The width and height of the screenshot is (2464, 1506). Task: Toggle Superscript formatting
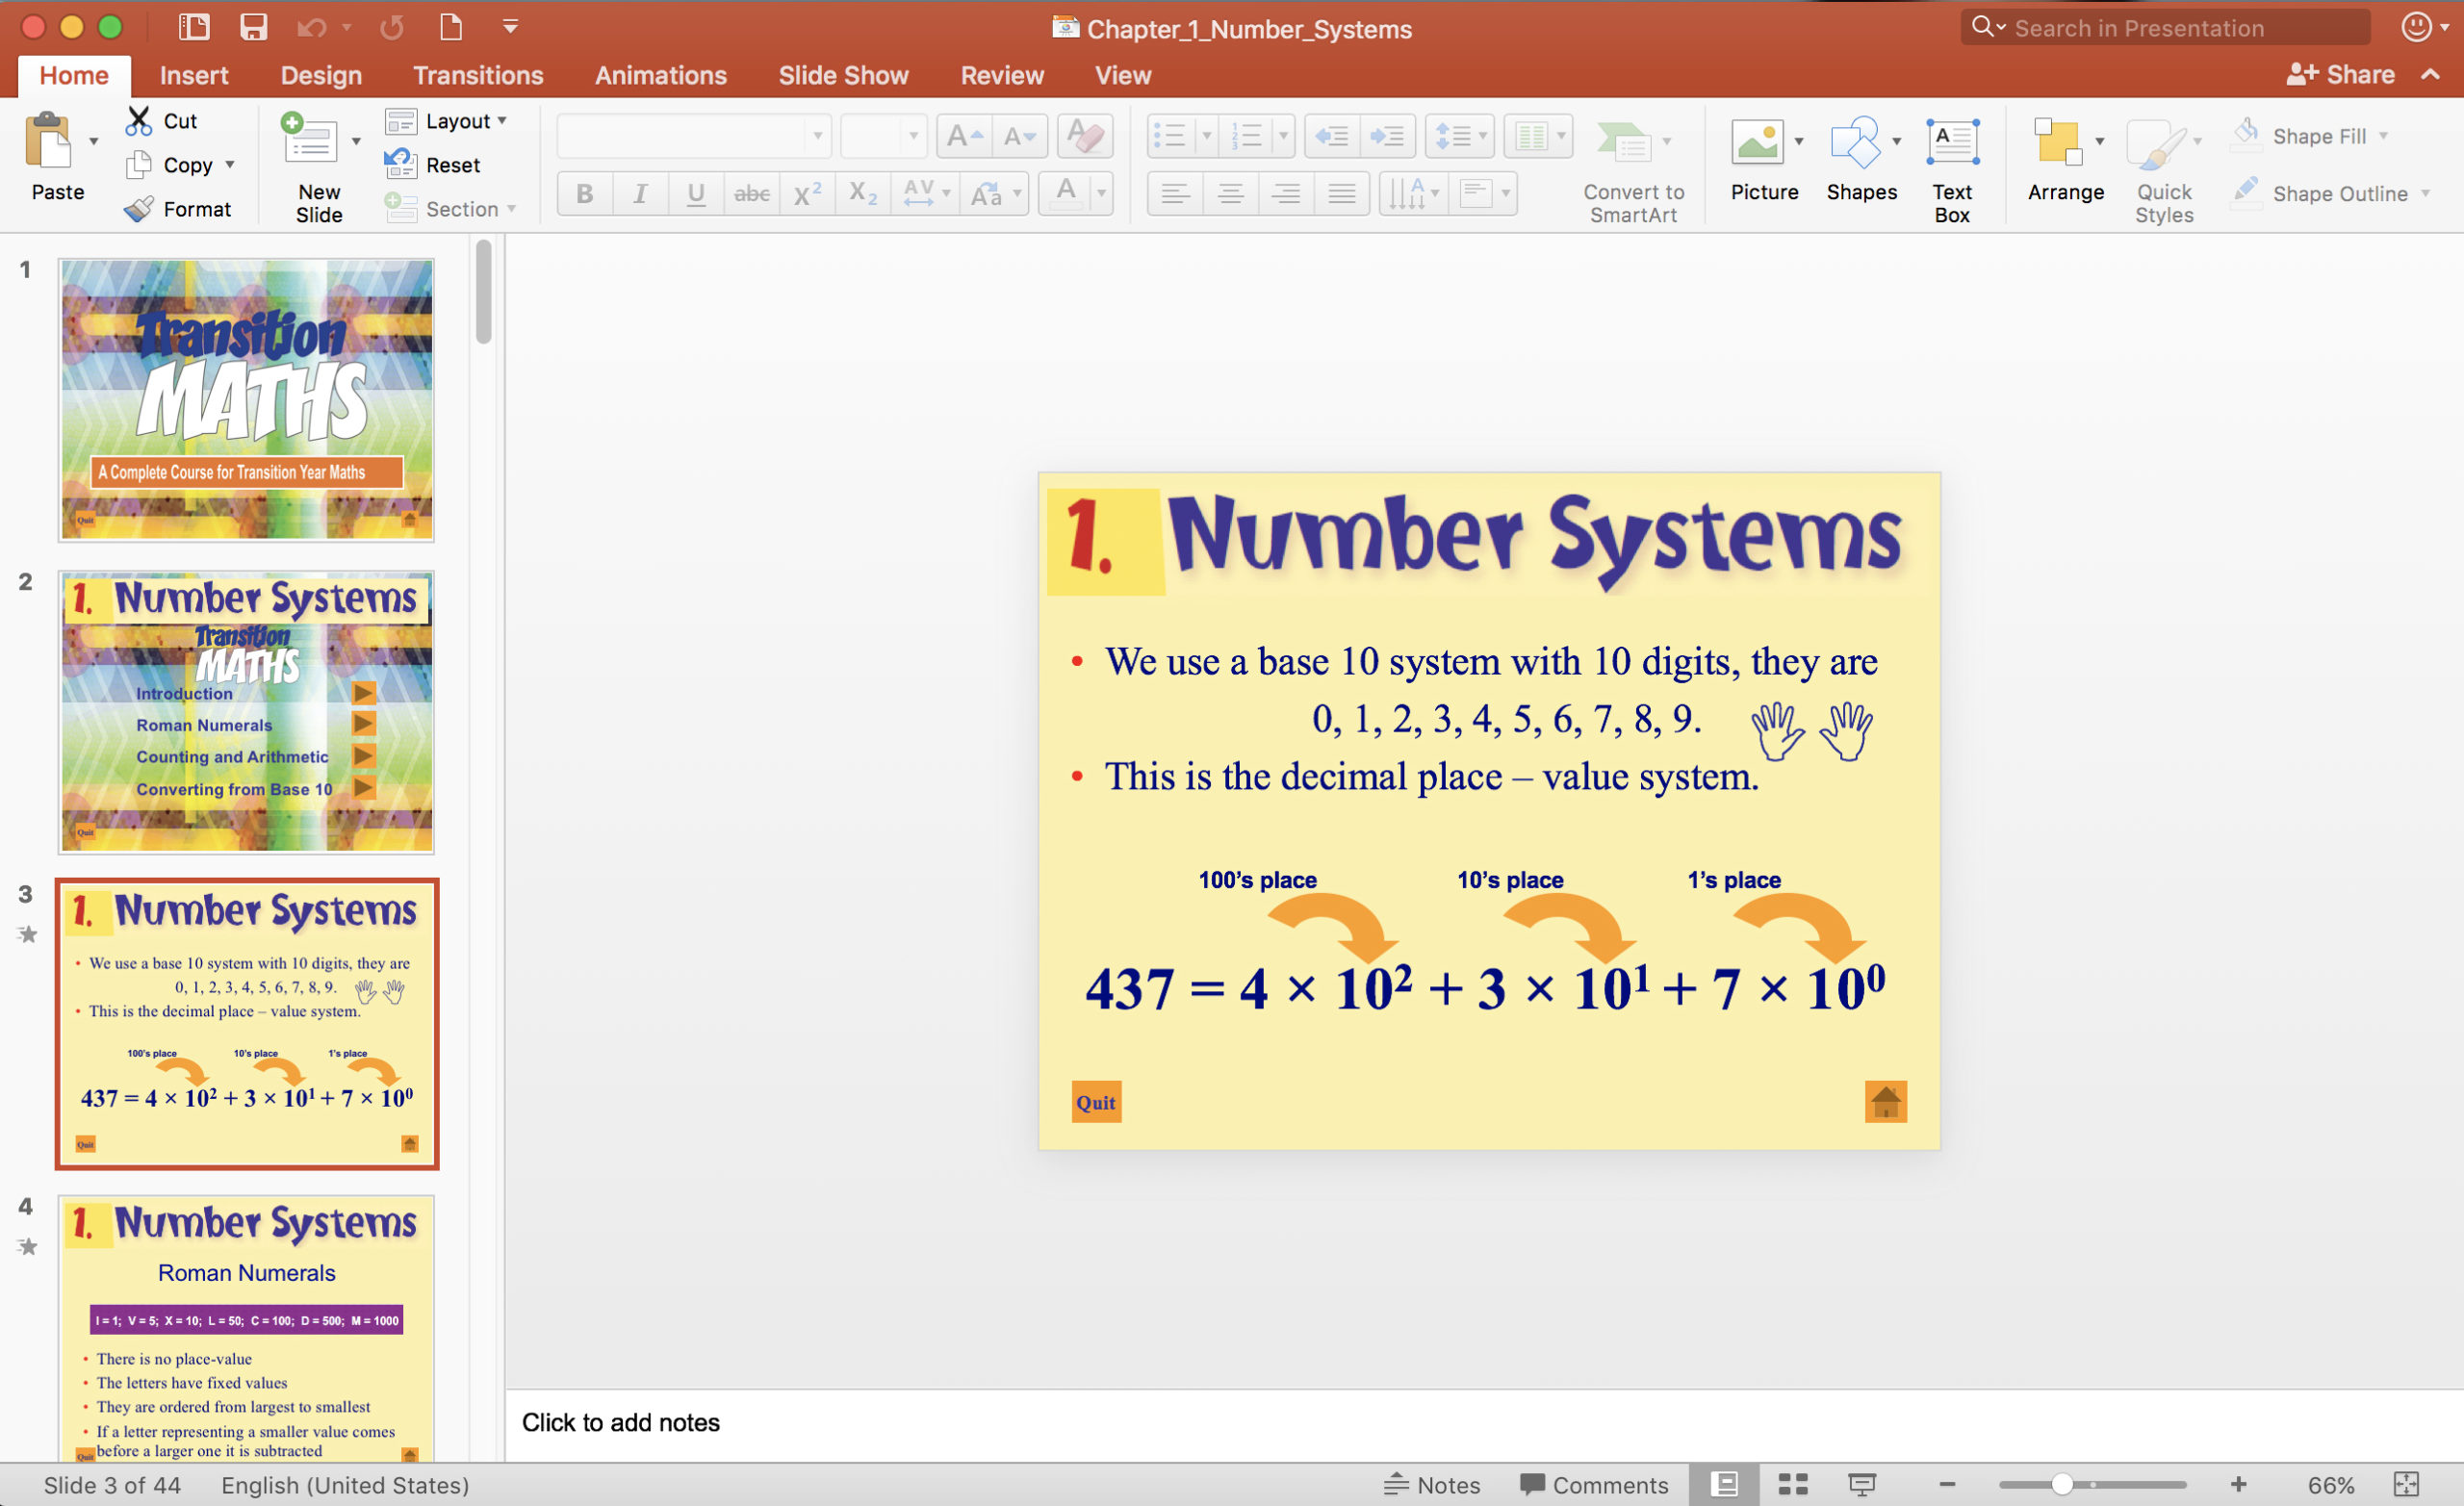tap(807, 193)
